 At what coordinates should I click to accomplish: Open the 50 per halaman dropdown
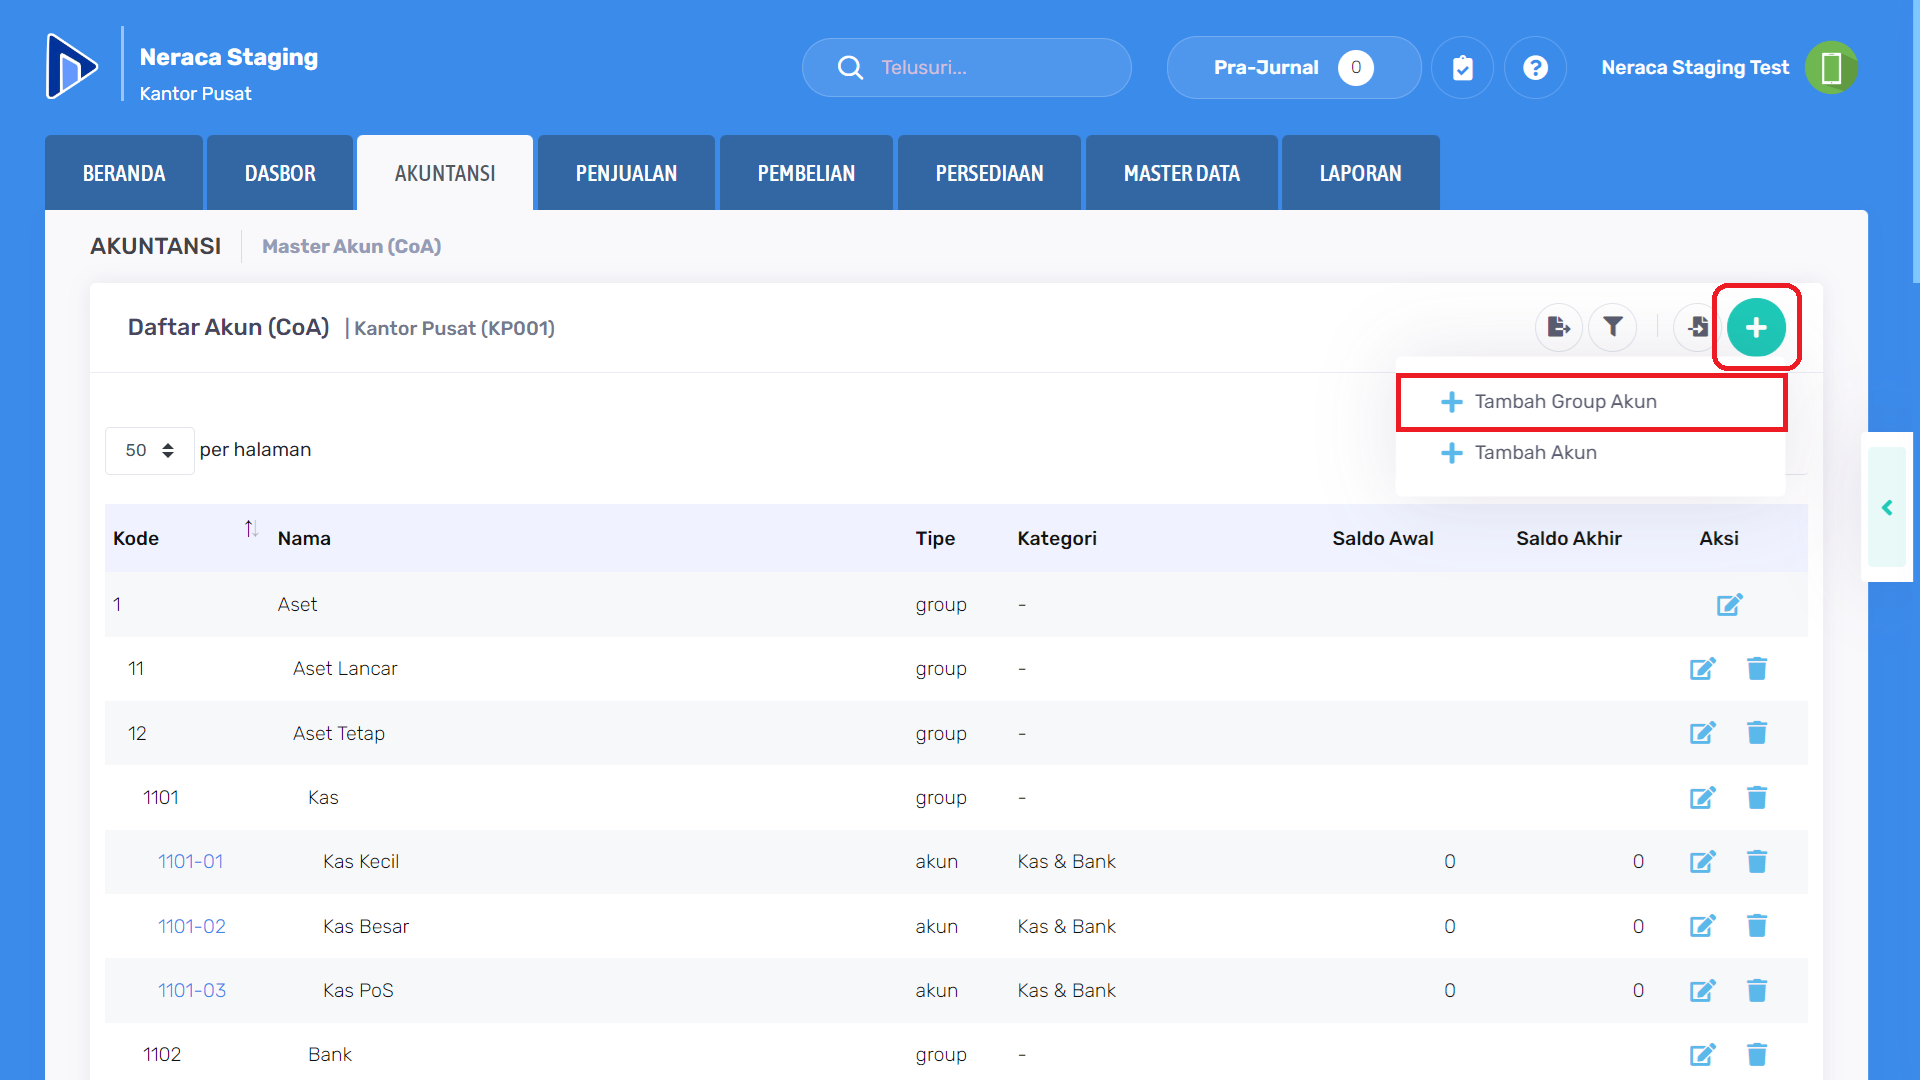click(x=150, y=450)
